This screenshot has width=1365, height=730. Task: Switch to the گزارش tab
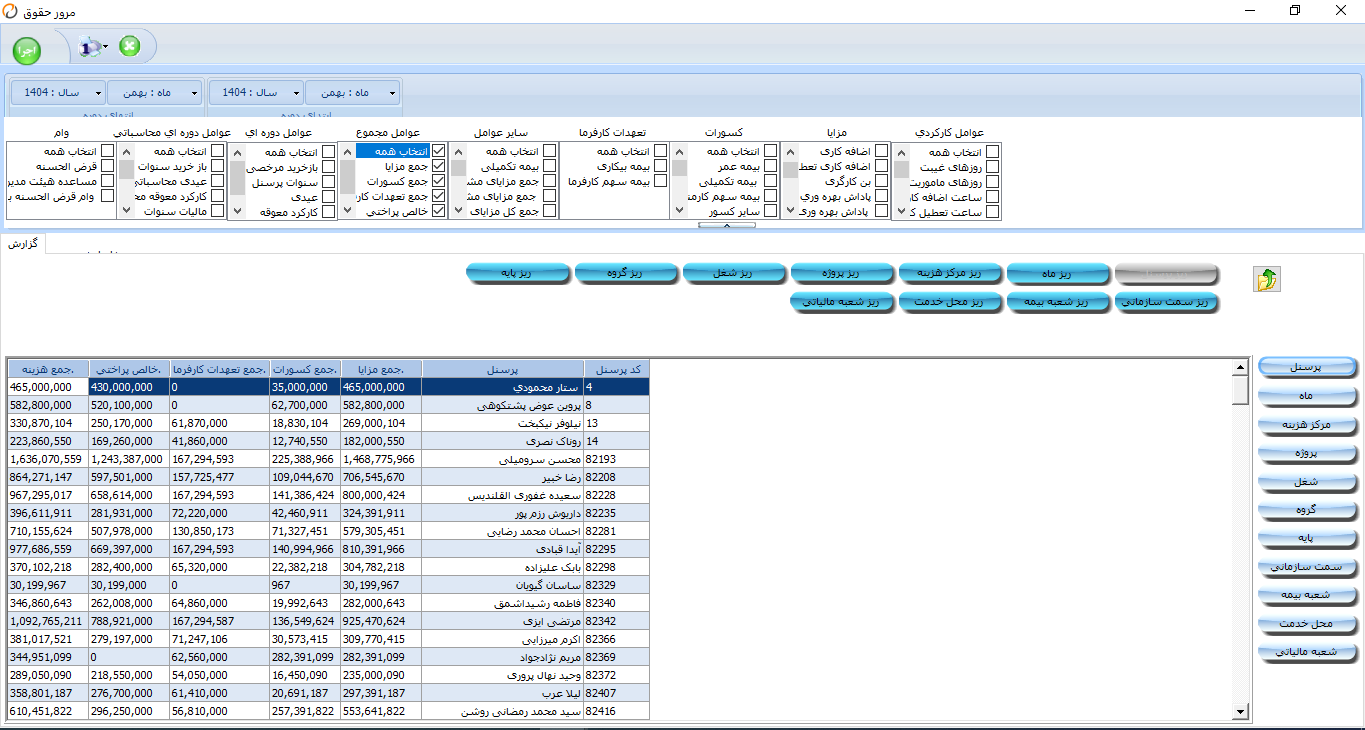tap(22, 244)
